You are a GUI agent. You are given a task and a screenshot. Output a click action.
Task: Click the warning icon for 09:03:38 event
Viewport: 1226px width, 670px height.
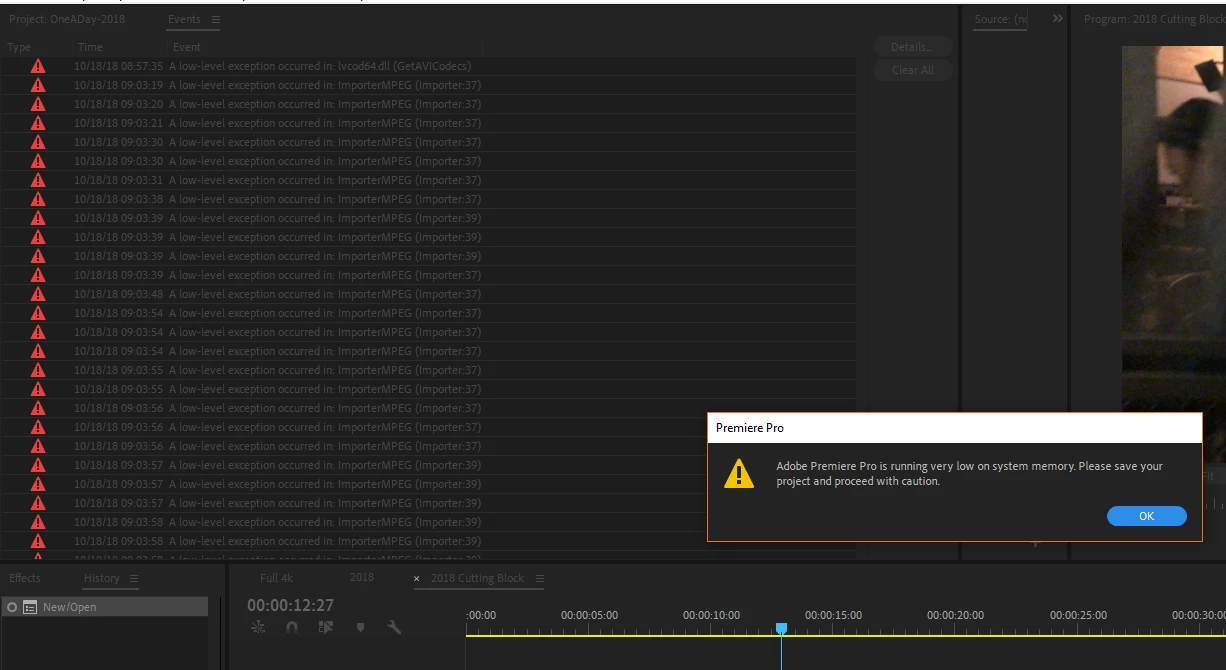(38, 199)
